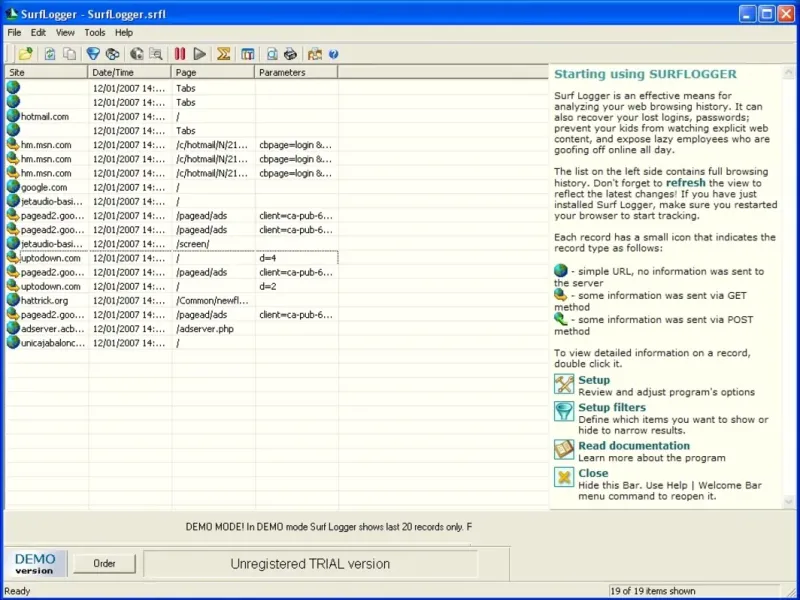
Task: Click the sigma summary toolbar icon
Action: click(224, 54)
